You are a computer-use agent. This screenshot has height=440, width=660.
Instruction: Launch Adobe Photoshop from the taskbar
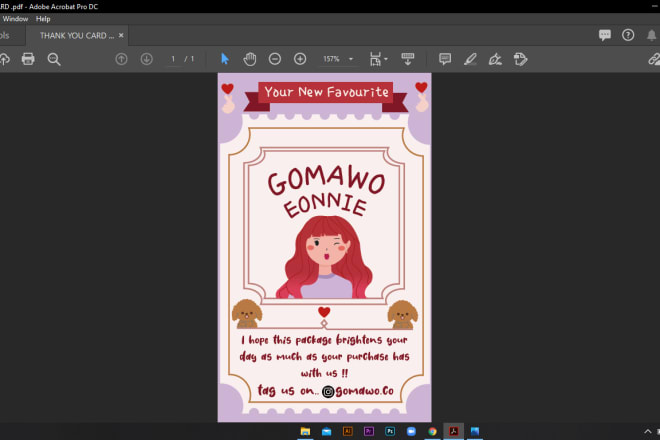(390, 431)
